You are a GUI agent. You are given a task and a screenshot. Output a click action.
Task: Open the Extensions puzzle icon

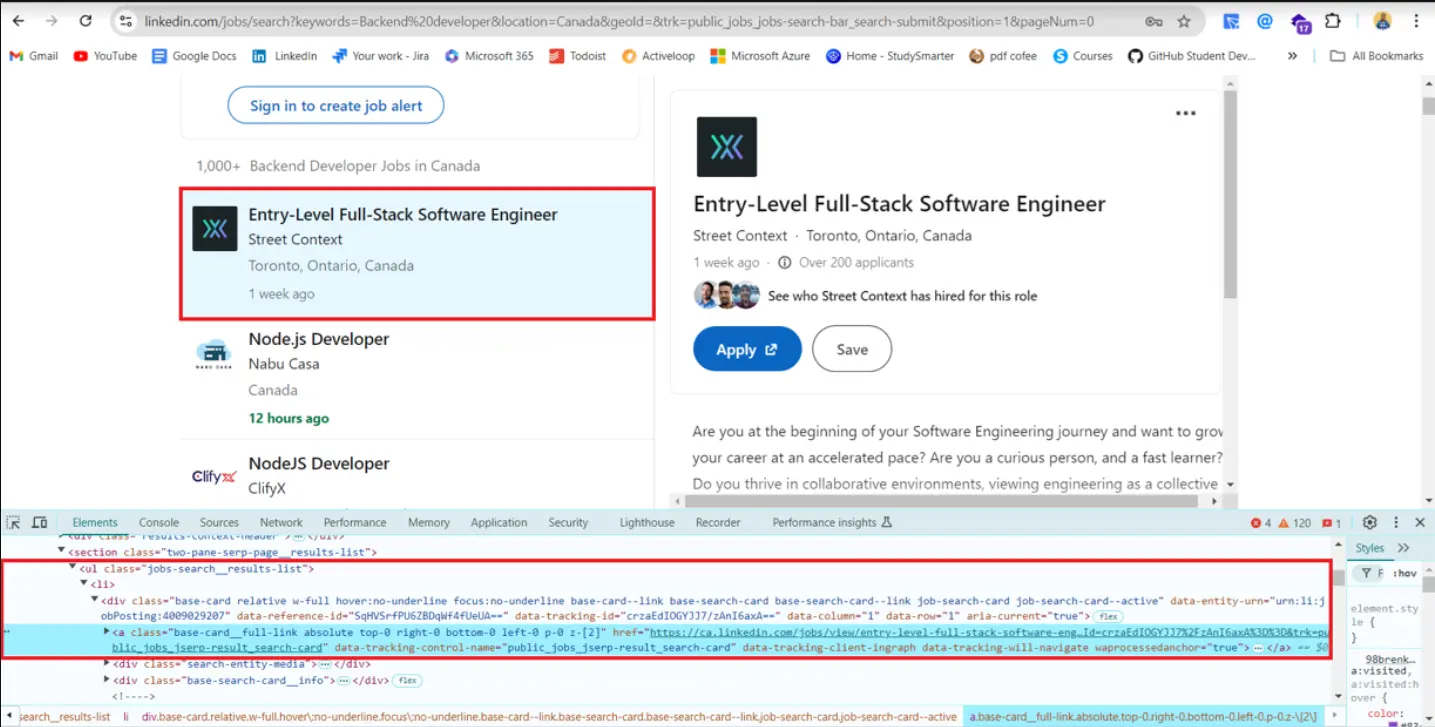click(1333, 21)
